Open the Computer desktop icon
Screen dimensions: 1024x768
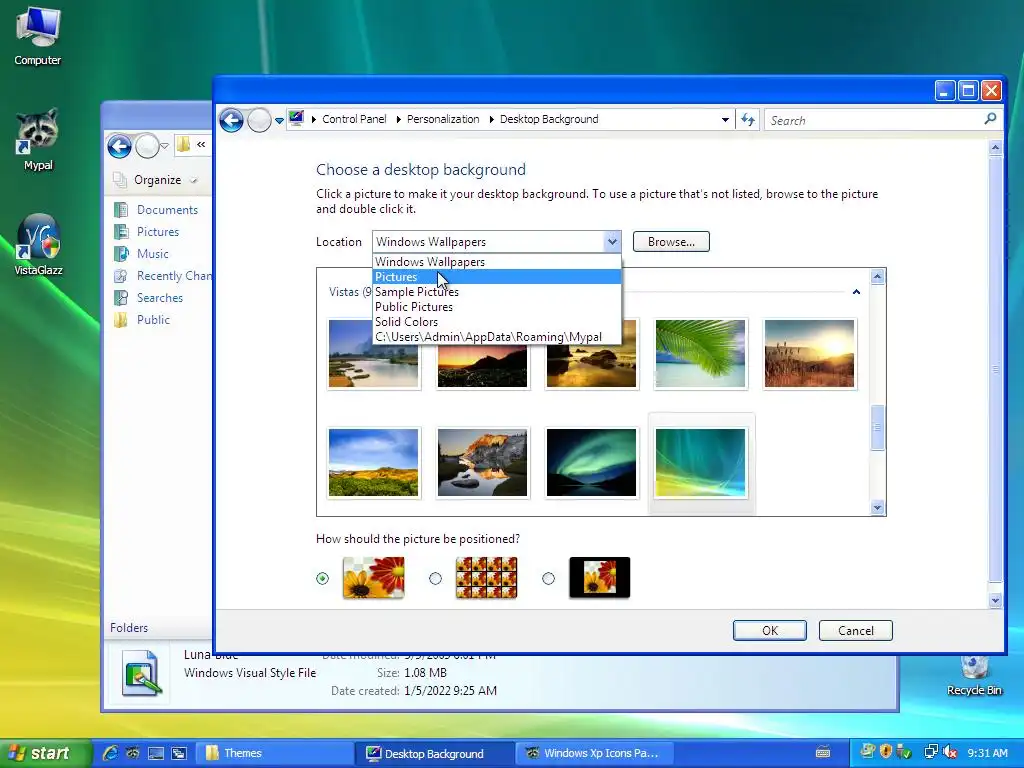click(38, 36)
